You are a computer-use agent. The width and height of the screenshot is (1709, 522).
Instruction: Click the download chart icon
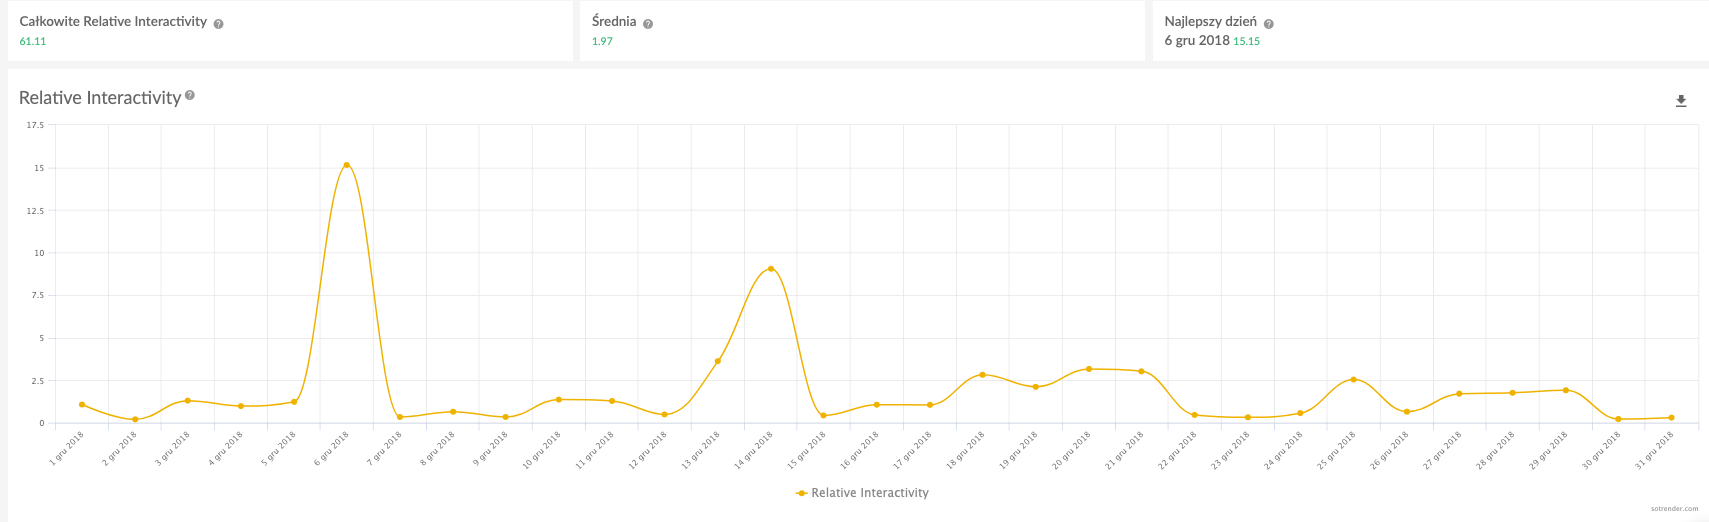pyautogui.click(x=1681, y=101)
